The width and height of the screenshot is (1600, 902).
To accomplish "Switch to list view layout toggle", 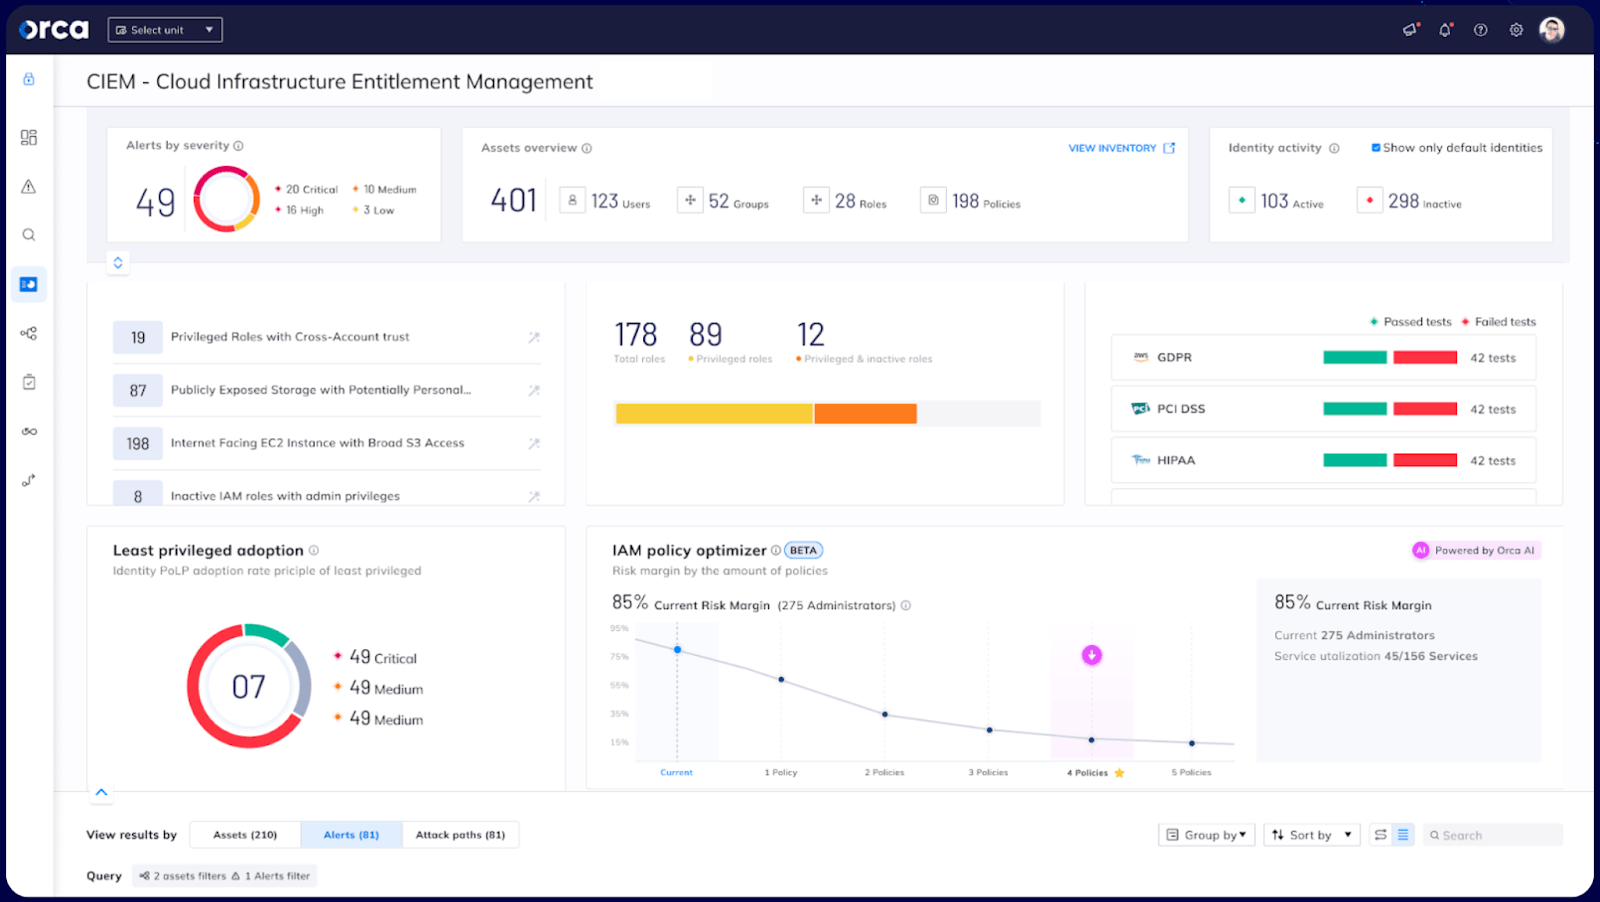I will click(x=1403, y=835).
